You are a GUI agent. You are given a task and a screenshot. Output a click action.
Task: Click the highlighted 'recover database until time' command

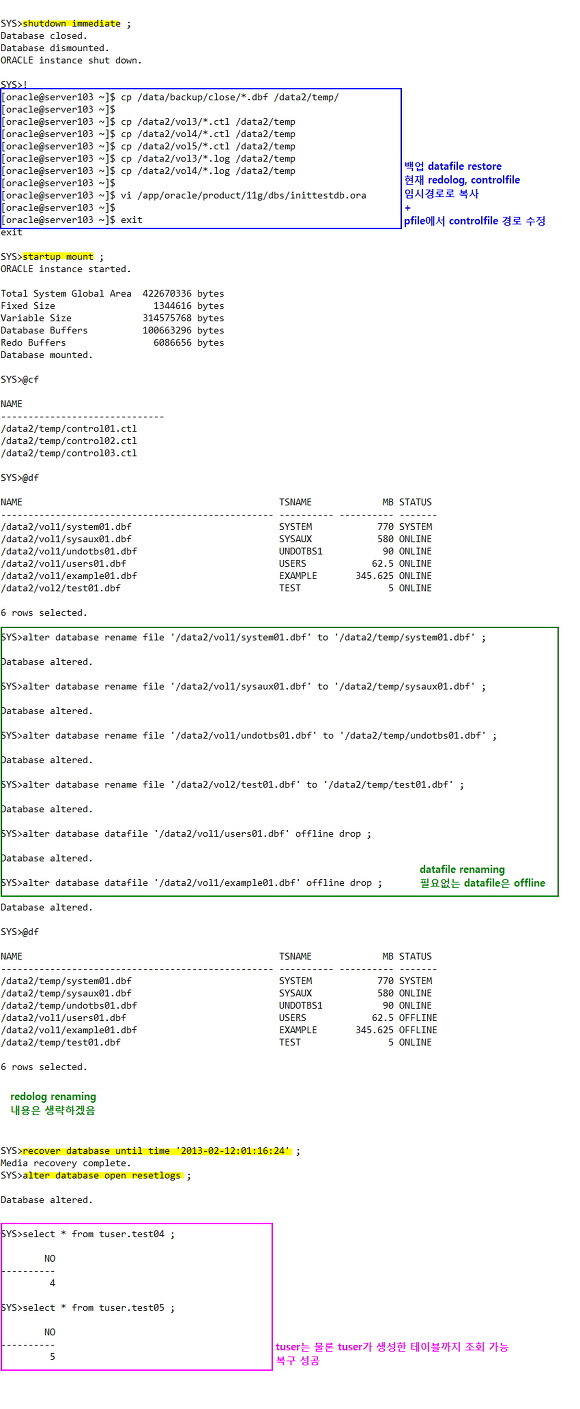(x=159, y=1151)
